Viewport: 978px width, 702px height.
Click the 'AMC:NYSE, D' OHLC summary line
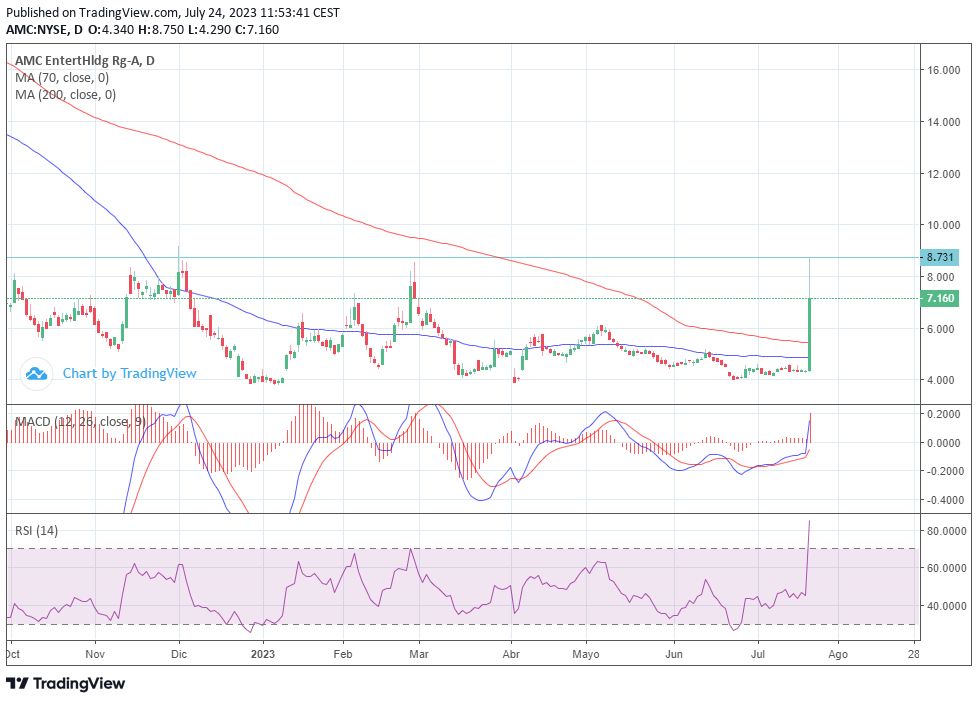pyautogui.click(x=143, y=29)
